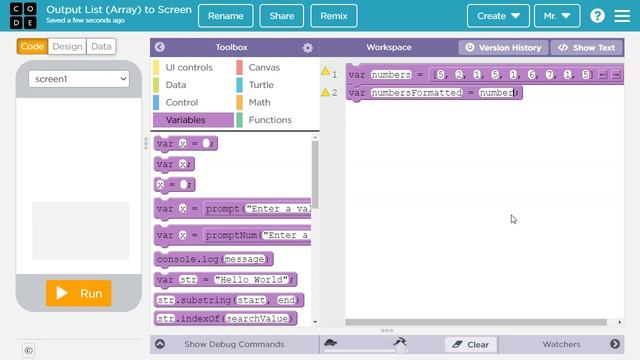Select Variables toolbox category
640x360 pixels.
[x=193, y=120]
